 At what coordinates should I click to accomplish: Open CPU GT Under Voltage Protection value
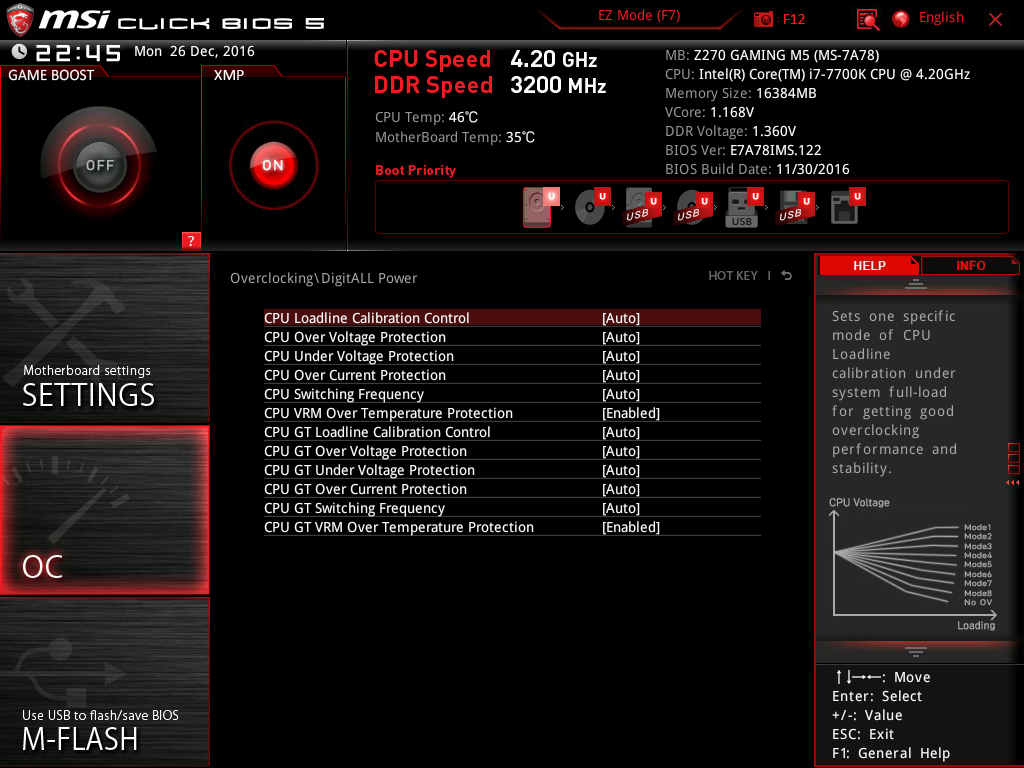[x=620, y=470]
